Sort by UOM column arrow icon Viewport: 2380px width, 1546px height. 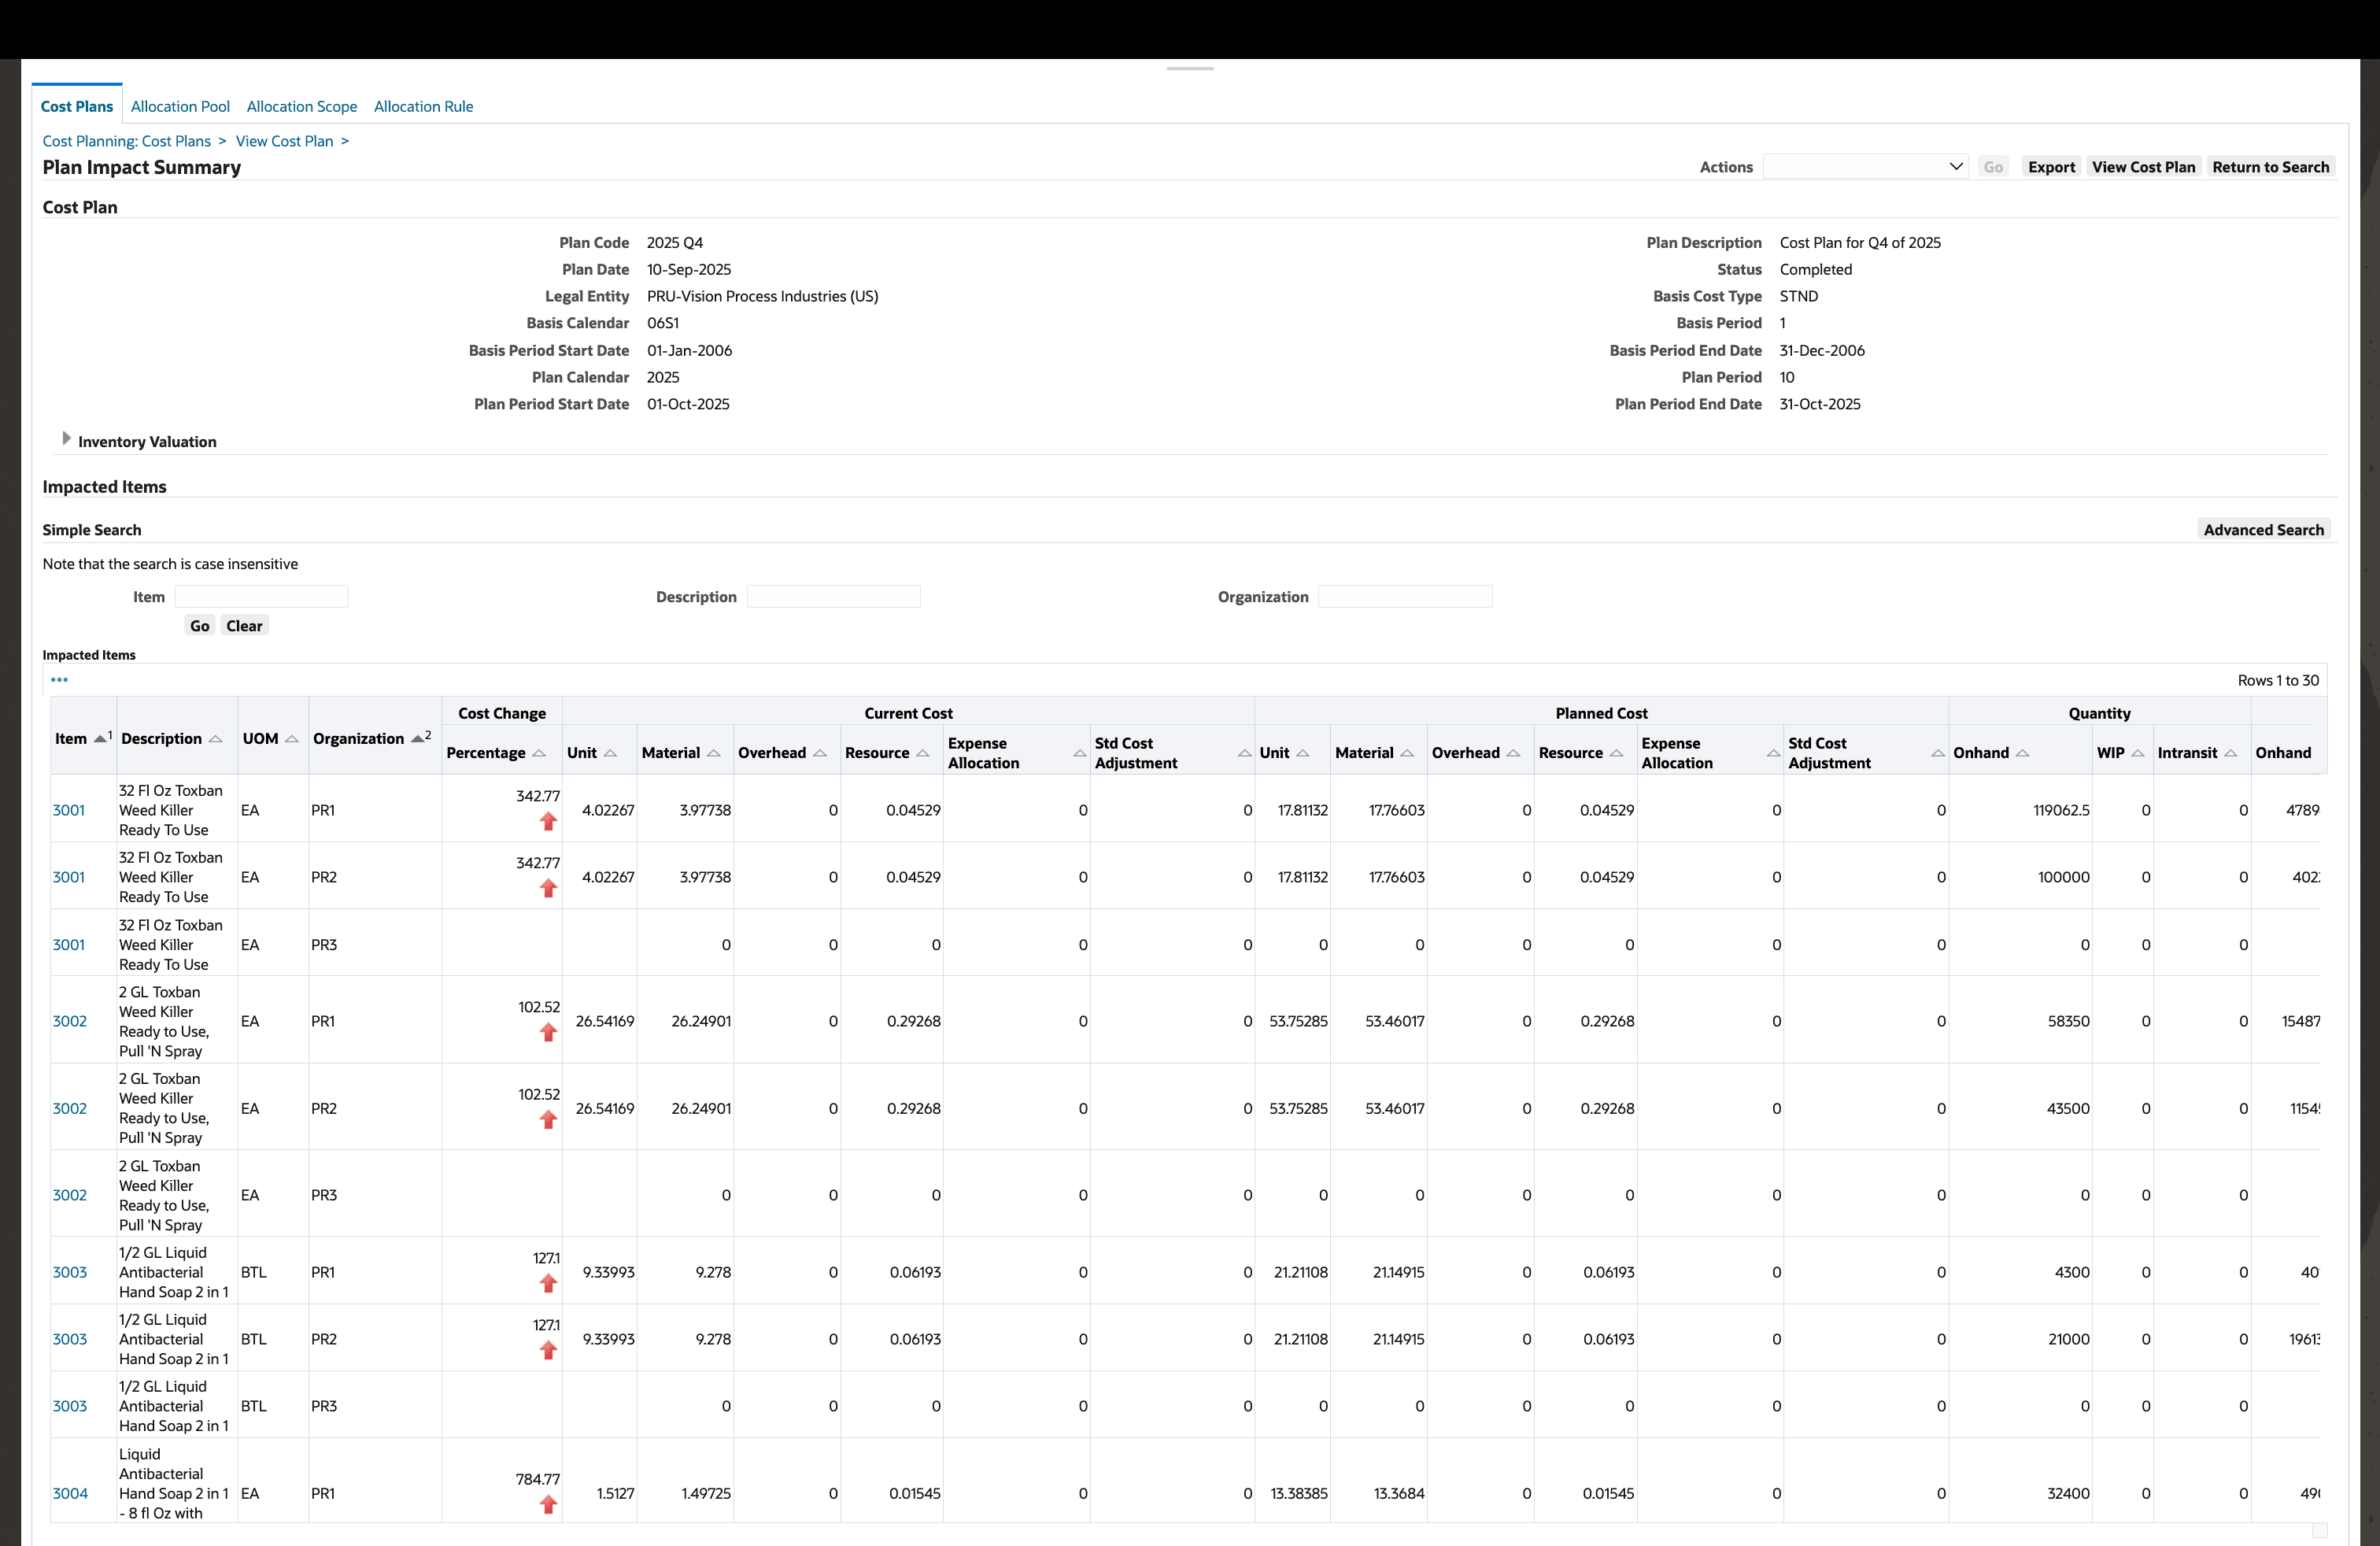click(x=291, y=739)
